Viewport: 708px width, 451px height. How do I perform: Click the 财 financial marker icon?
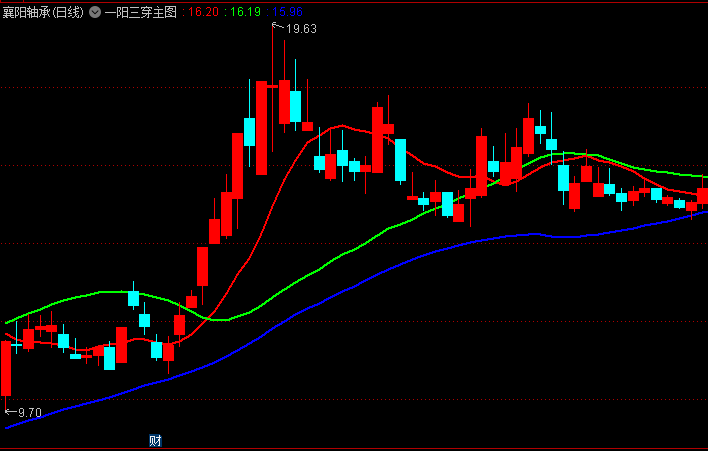155,440
